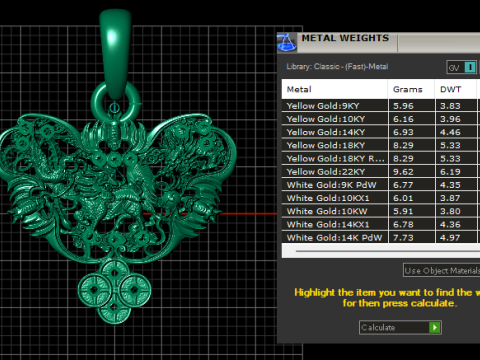This screenshot has height=360, width=480.
Task: Click the 6.19 DWT value
Action: pos(450,172)
